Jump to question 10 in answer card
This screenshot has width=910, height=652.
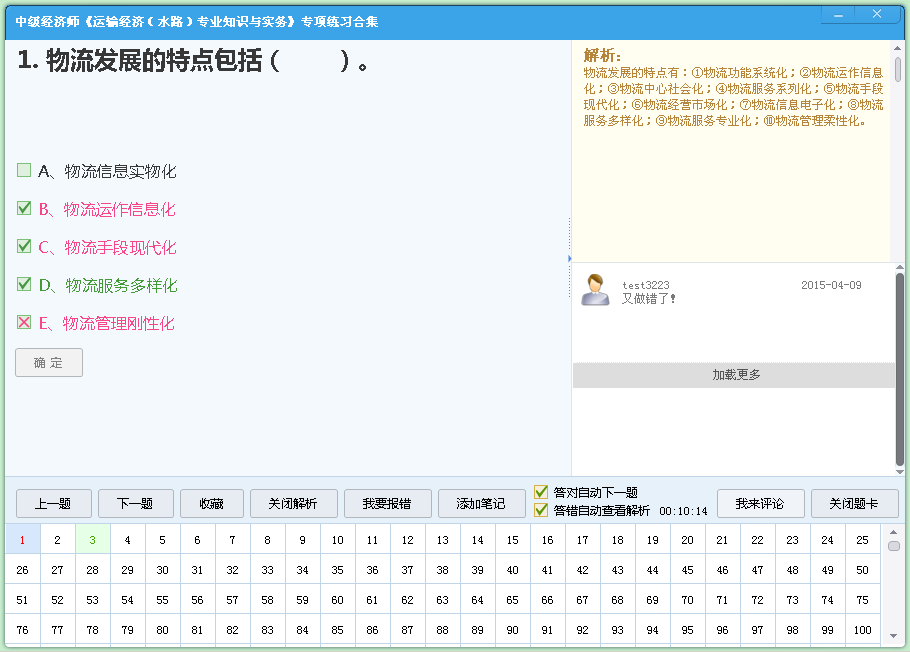click(x=338, y=540)
